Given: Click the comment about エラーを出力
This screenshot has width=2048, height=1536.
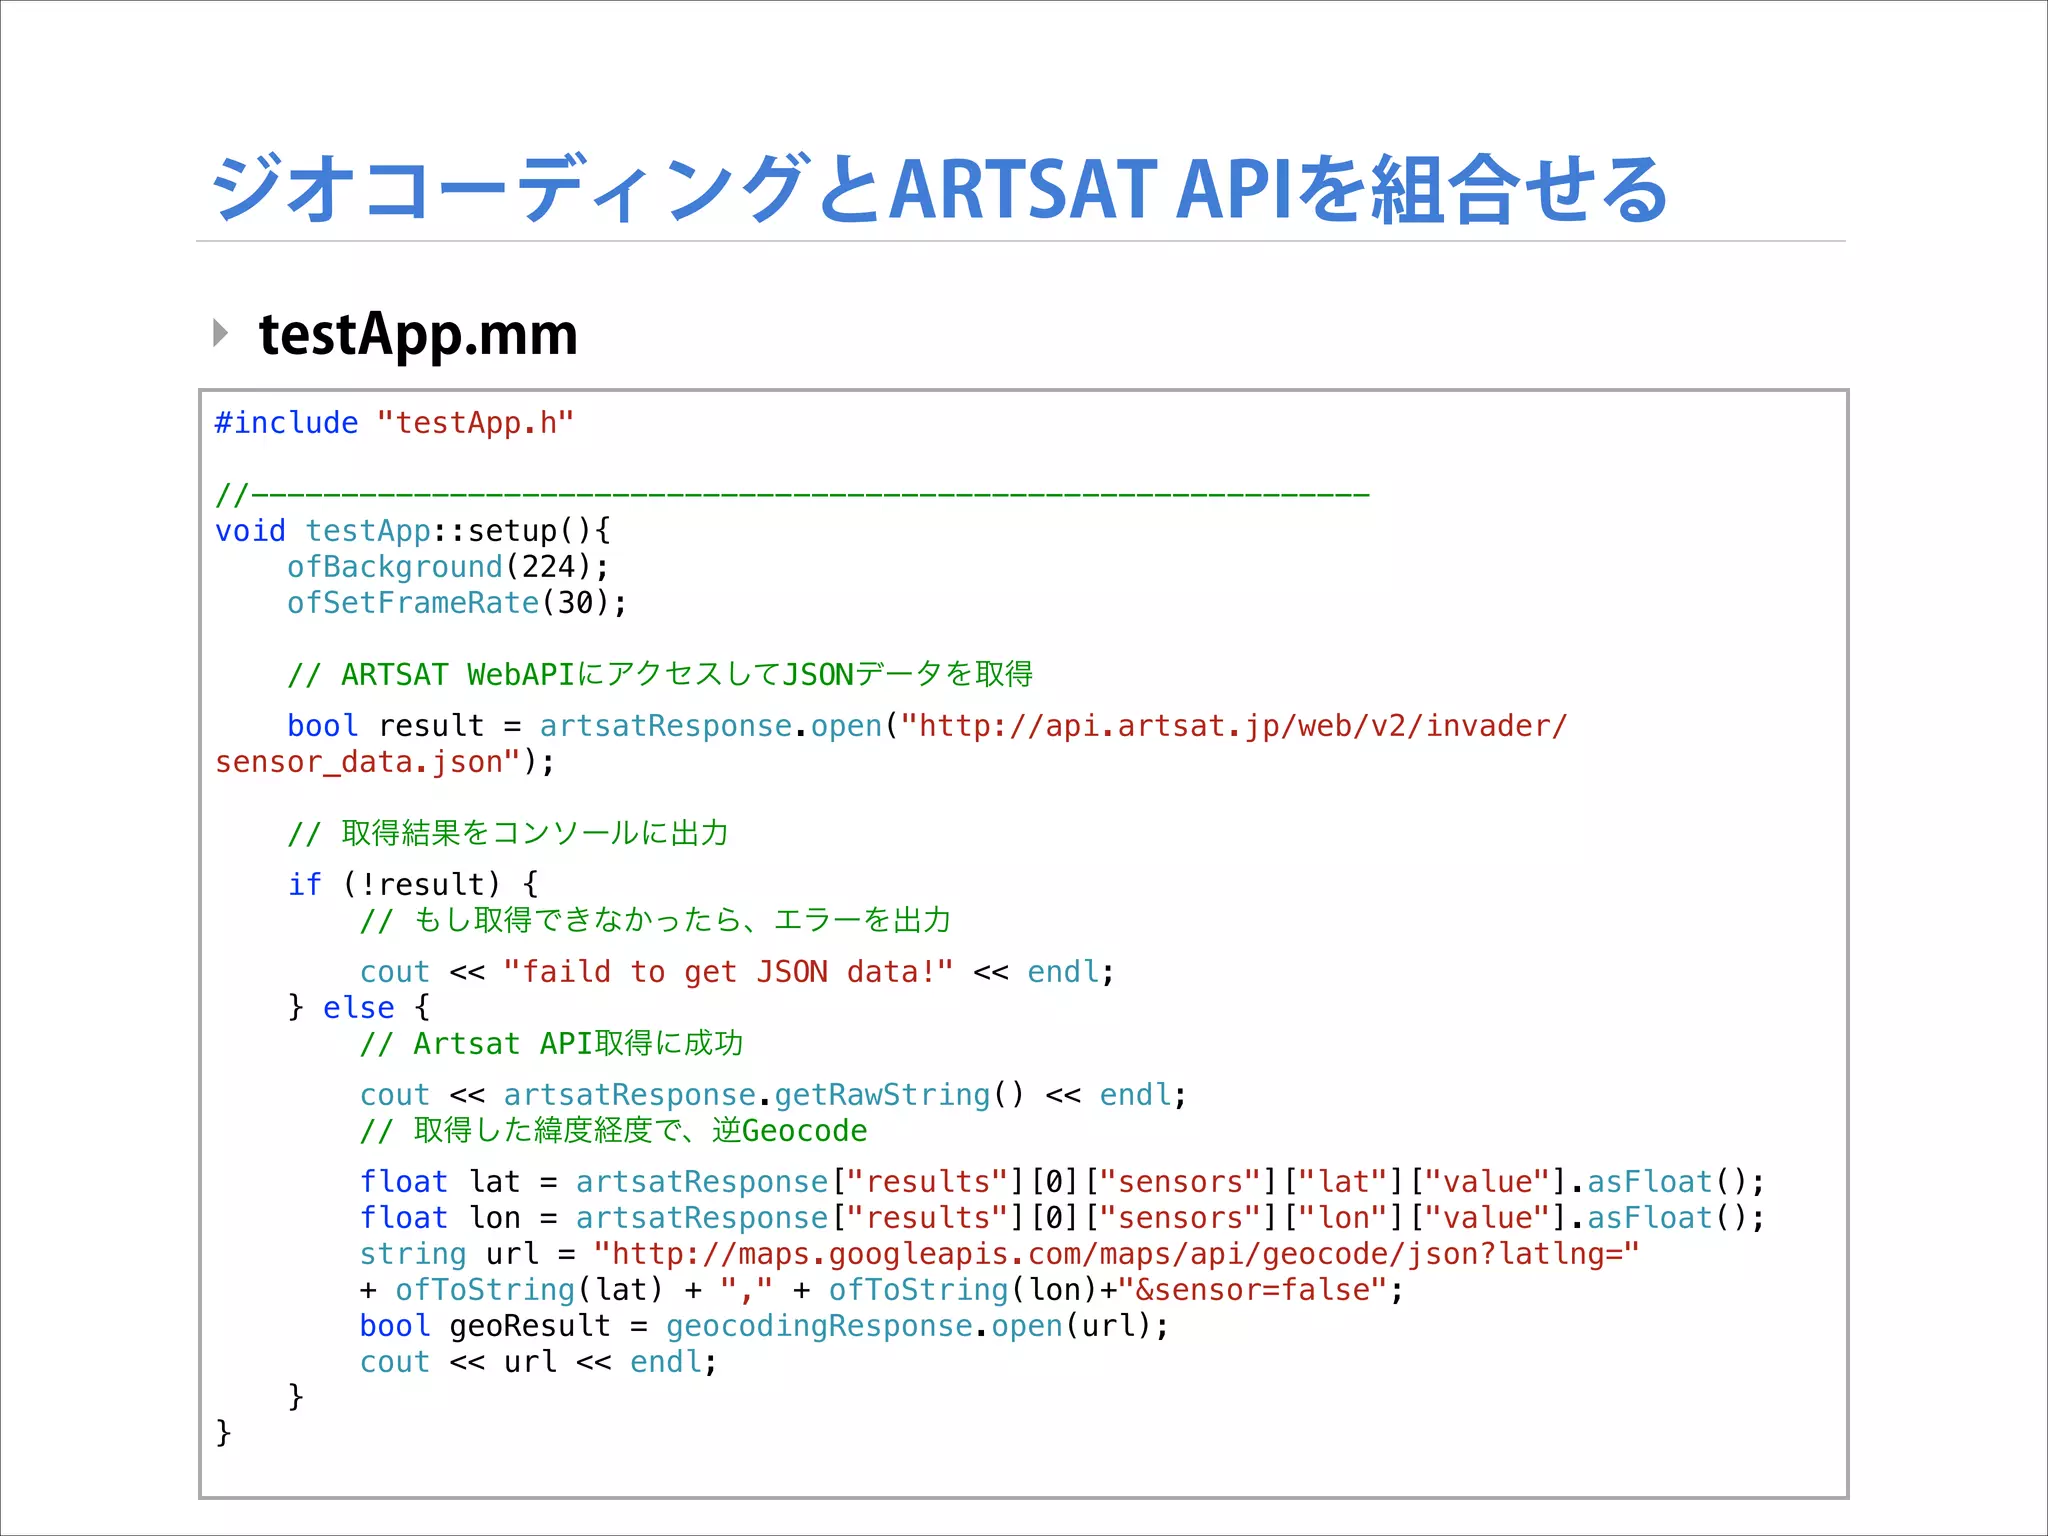Looking at the screenshot, I should tap(655, 919).
